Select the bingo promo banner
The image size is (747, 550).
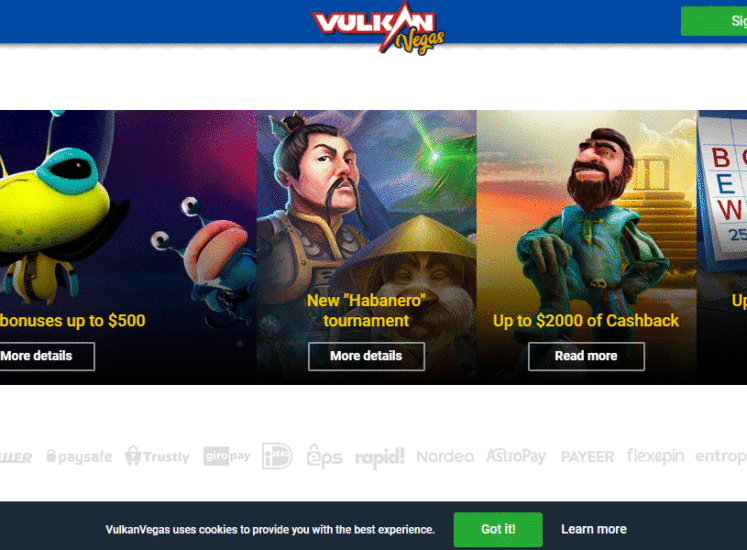(x=722, y=247)
